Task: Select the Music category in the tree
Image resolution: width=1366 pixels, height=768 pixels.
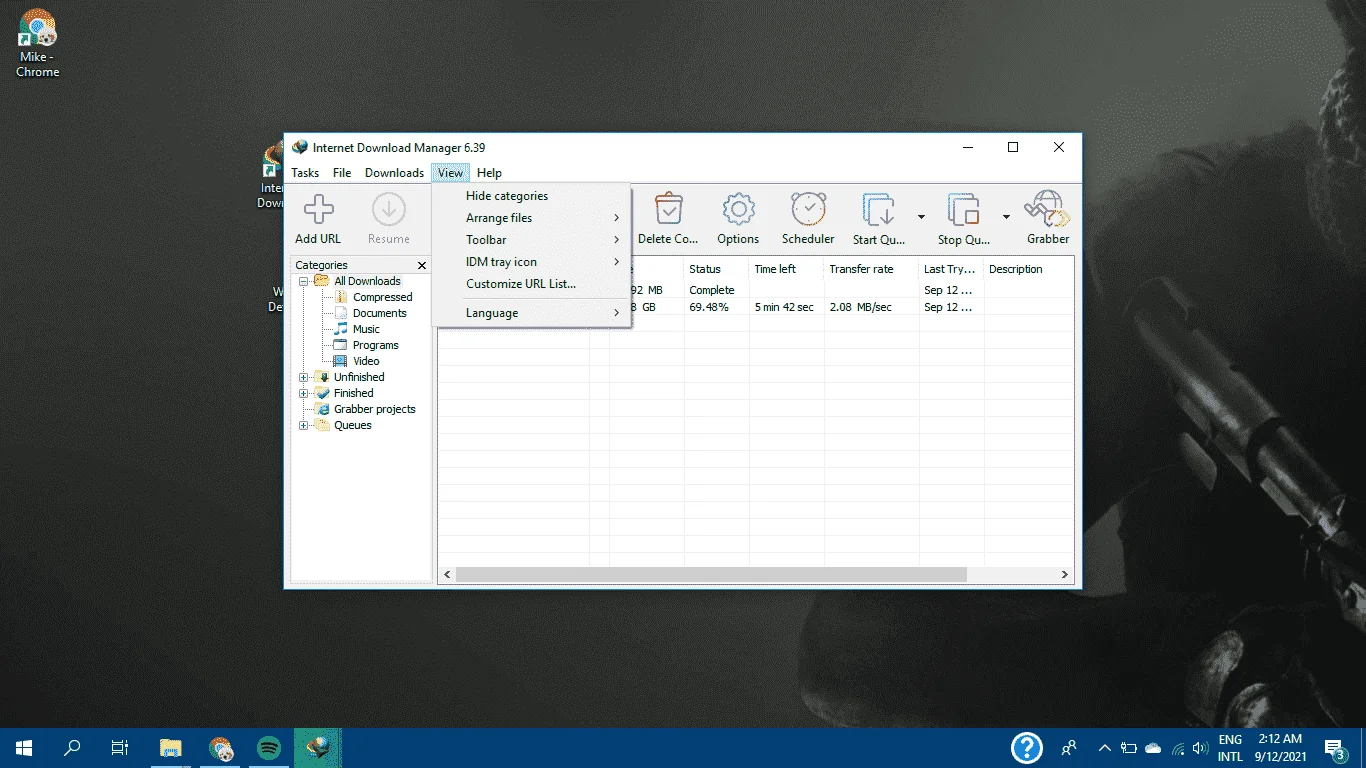Action: (x=366, y=329)
